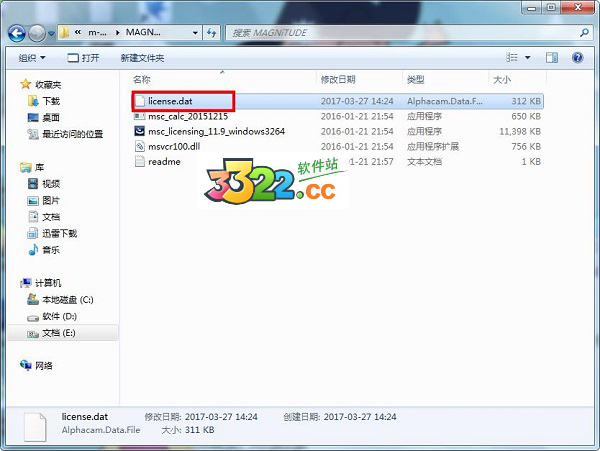The height and width of the screenshot is (451, 600).
Task: Show hidden breadcrumb path chevrons
Action: (x=78, y=33)
